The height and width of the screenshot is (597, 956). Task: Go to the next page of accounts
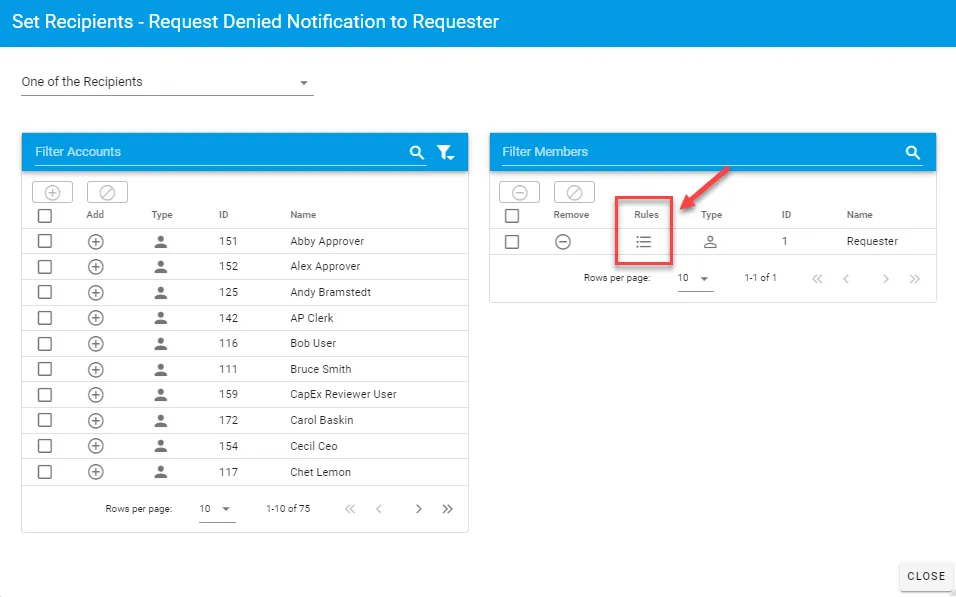[x=419, y=509]
